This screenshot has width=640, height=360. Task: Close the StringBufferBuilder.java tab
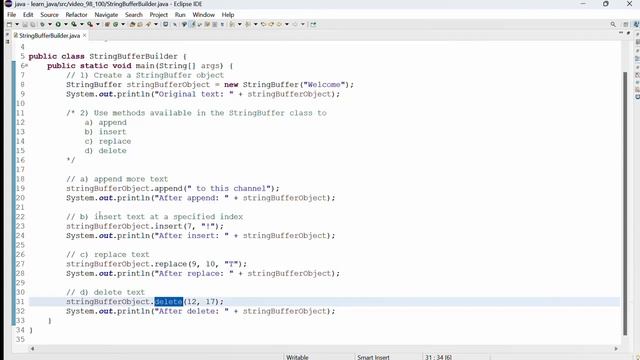point(84,36)
